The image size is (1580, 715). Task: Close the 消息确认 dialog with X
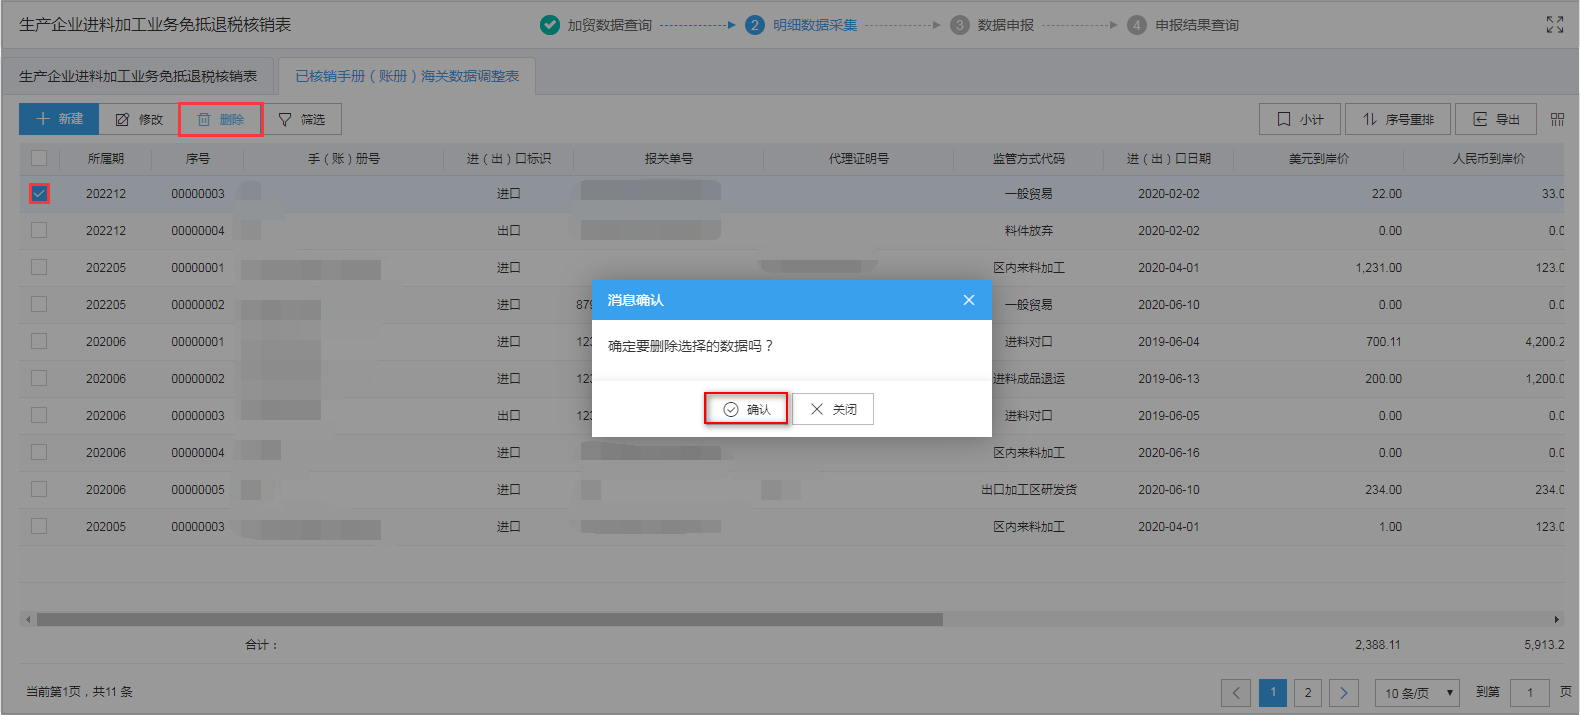point(968,300)
